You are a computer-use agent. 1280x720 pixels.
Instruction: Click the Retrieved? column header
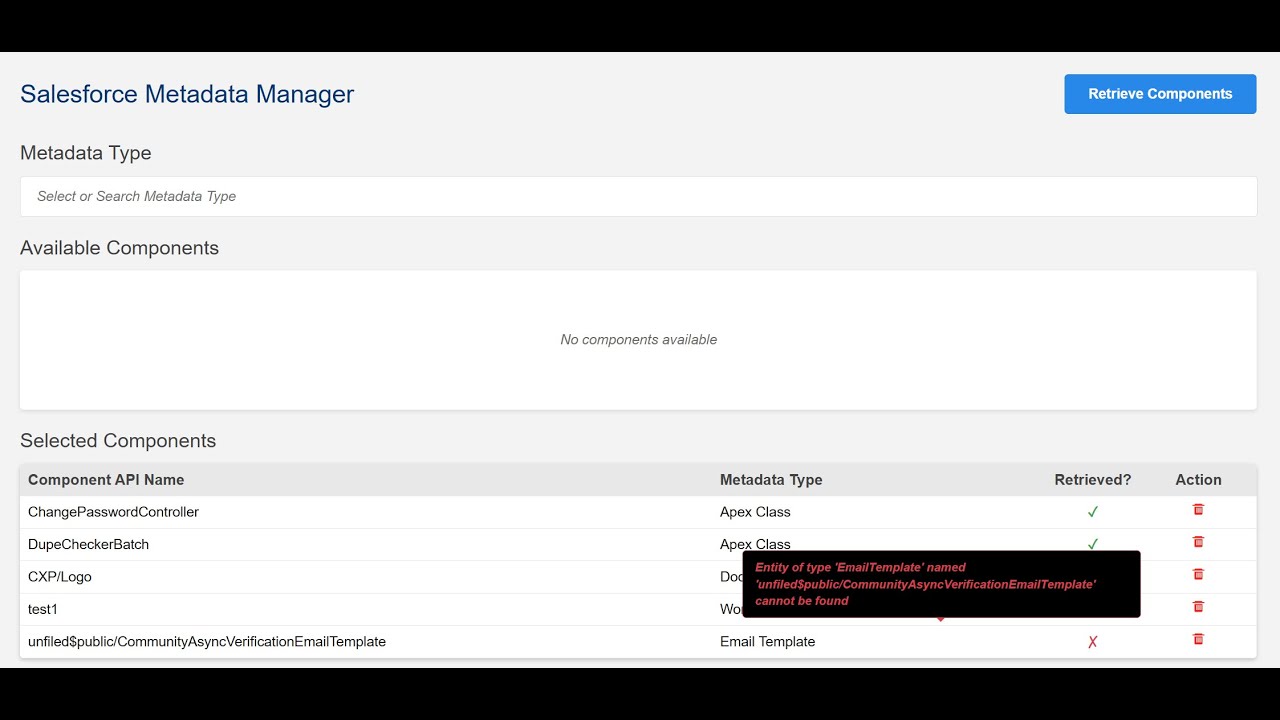click(1092, 480)
